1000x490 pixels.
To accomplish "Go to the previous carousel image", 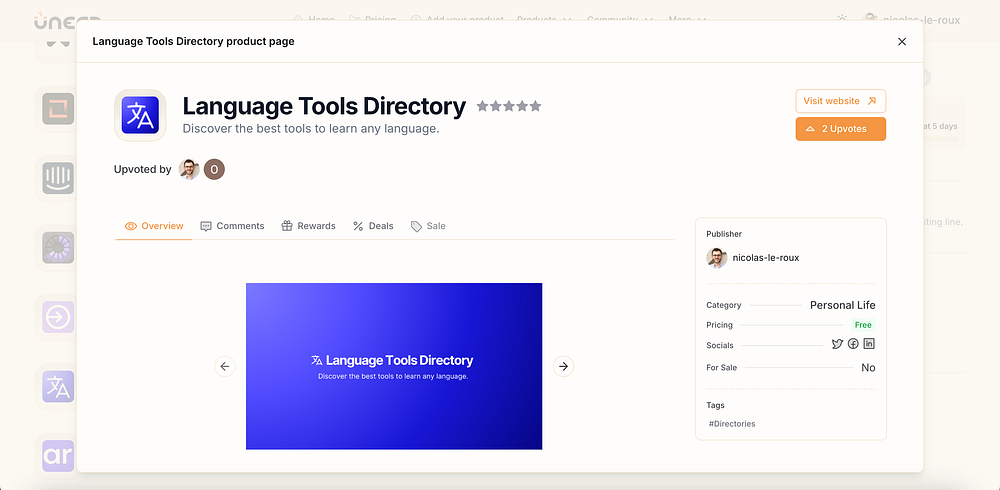I will (224, 366).
